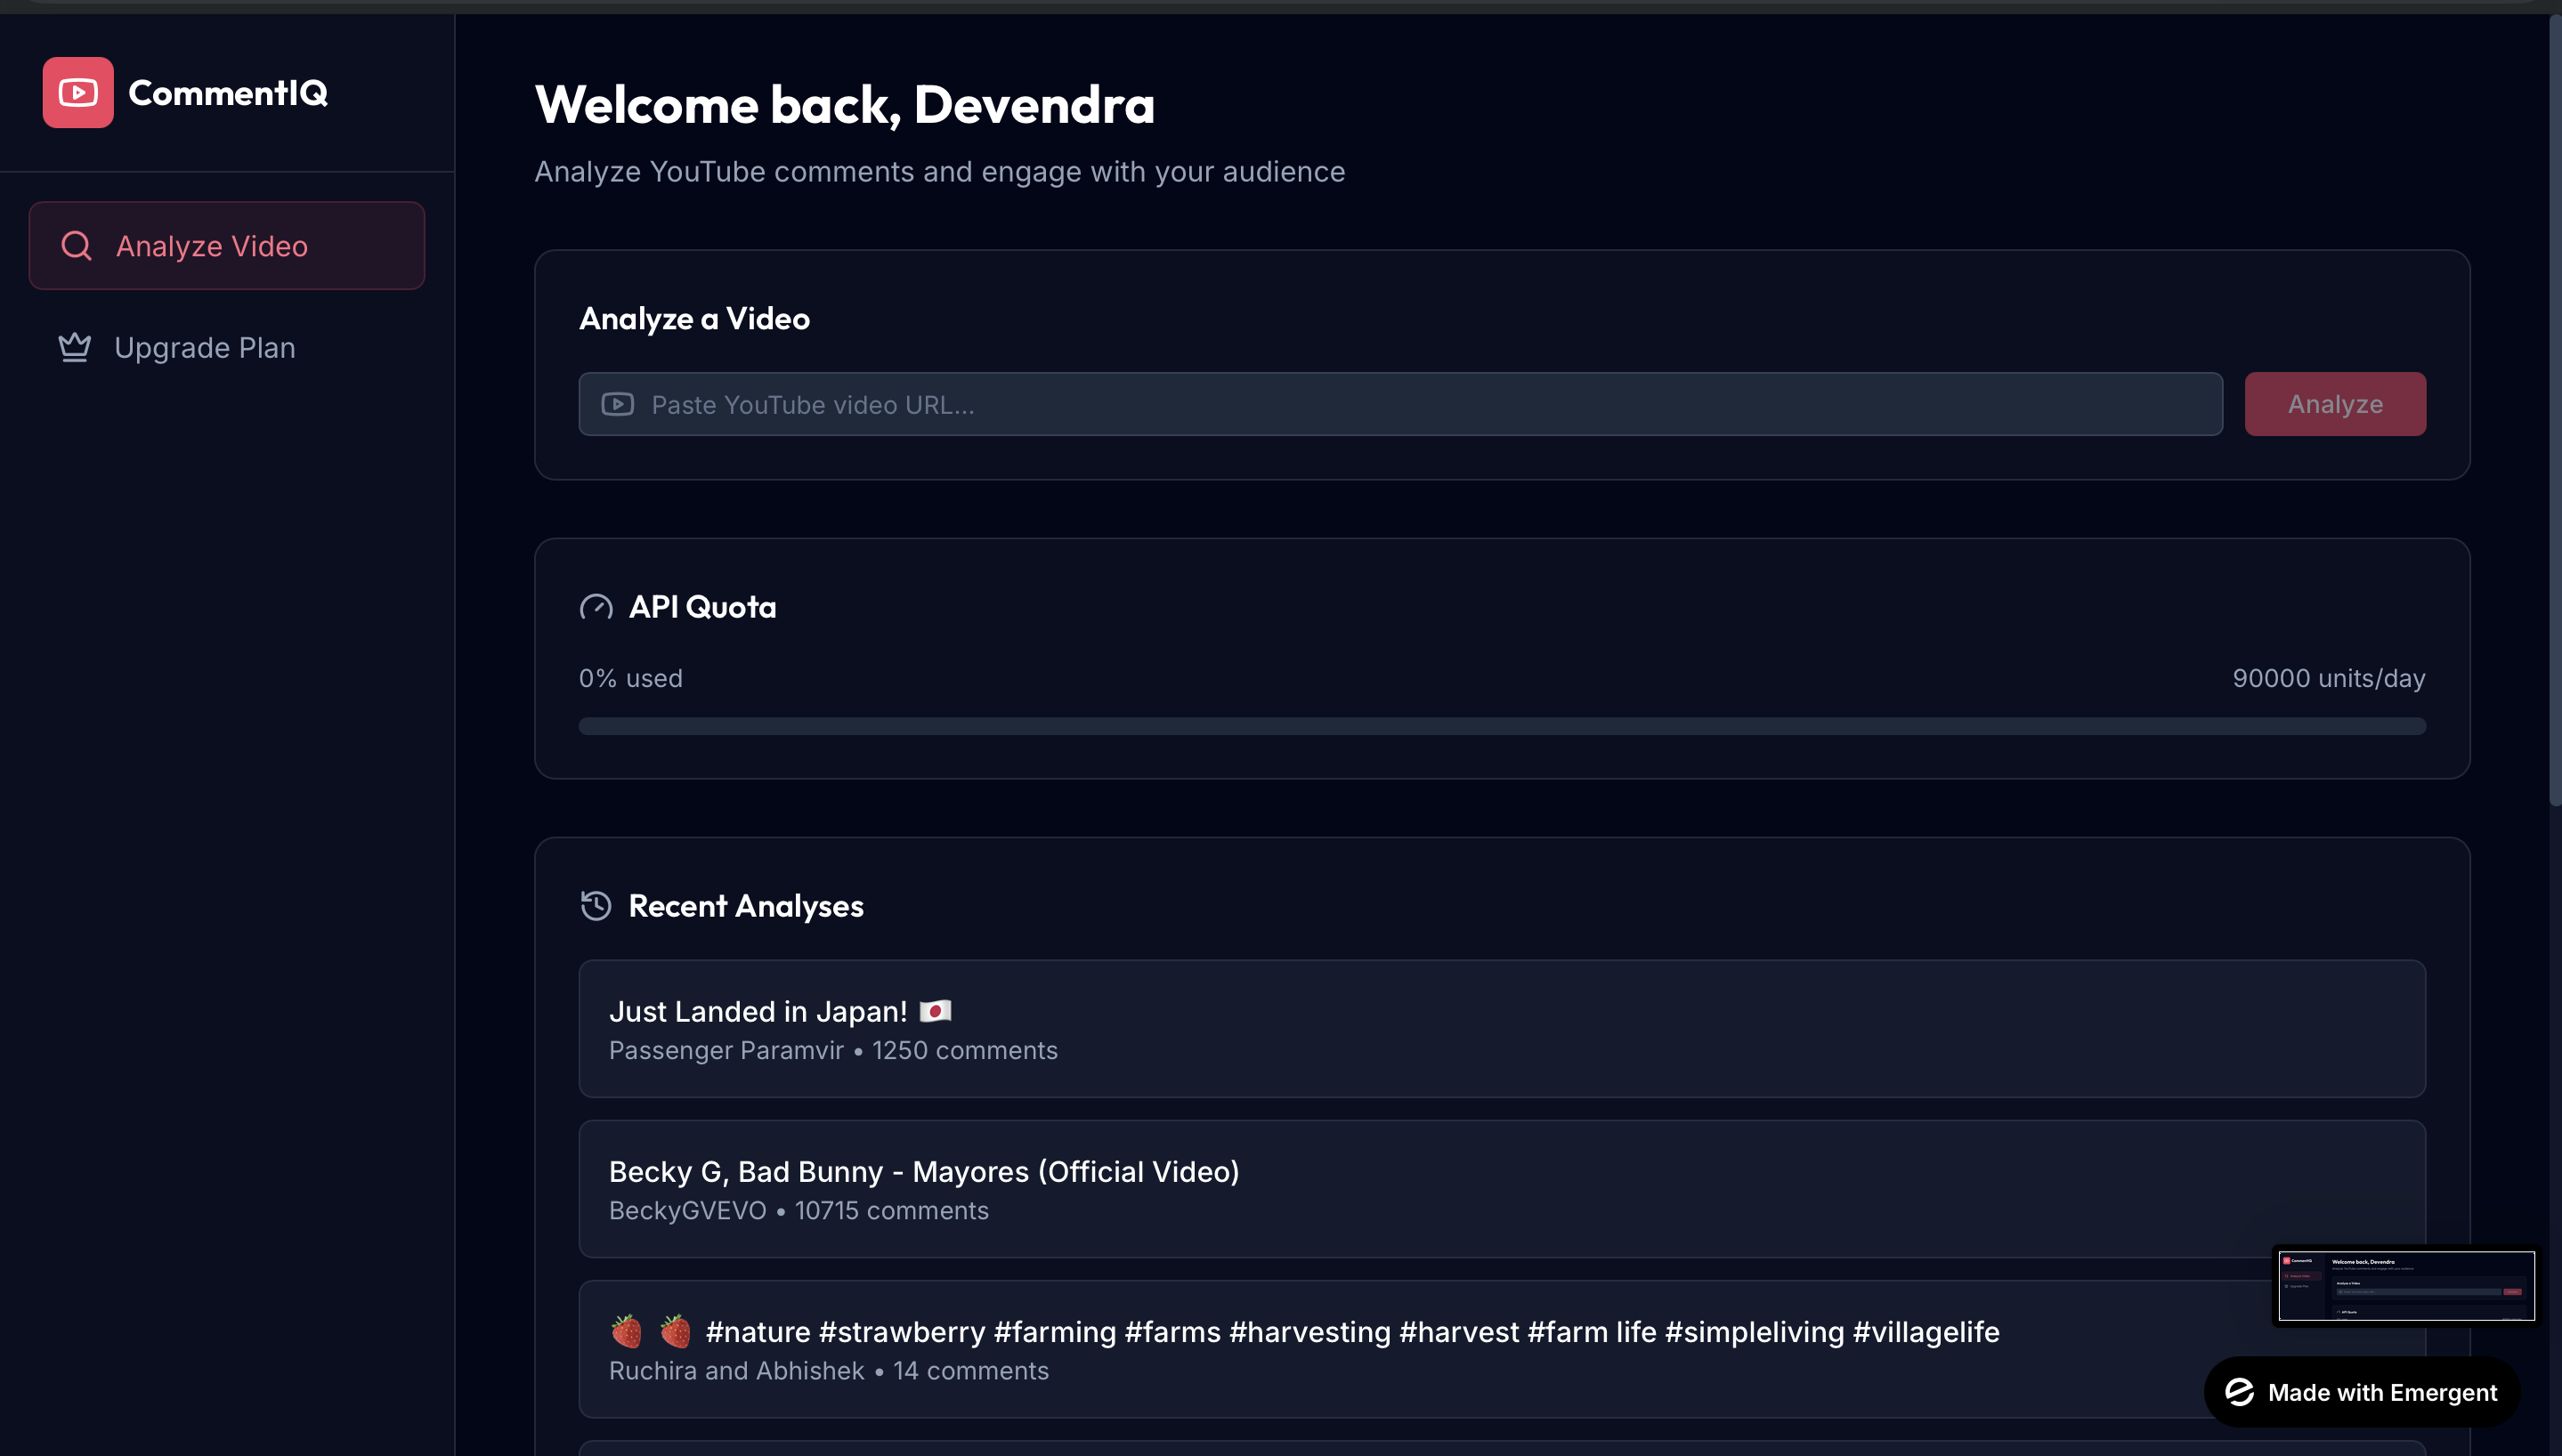Screen dimensions: 2562x1456
Task: Click the Recent Analyses history icon
Action: coord(596,906)
